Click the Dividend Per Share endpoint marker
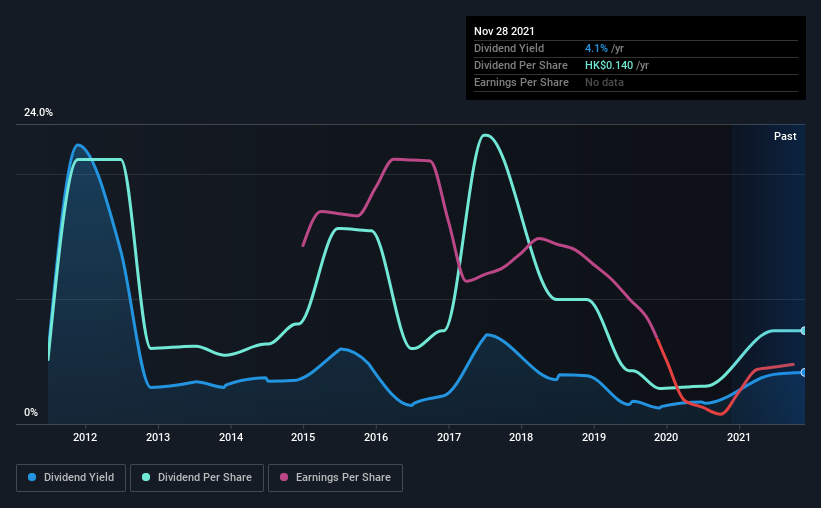821x508 pixels. [x=803, y=330]
